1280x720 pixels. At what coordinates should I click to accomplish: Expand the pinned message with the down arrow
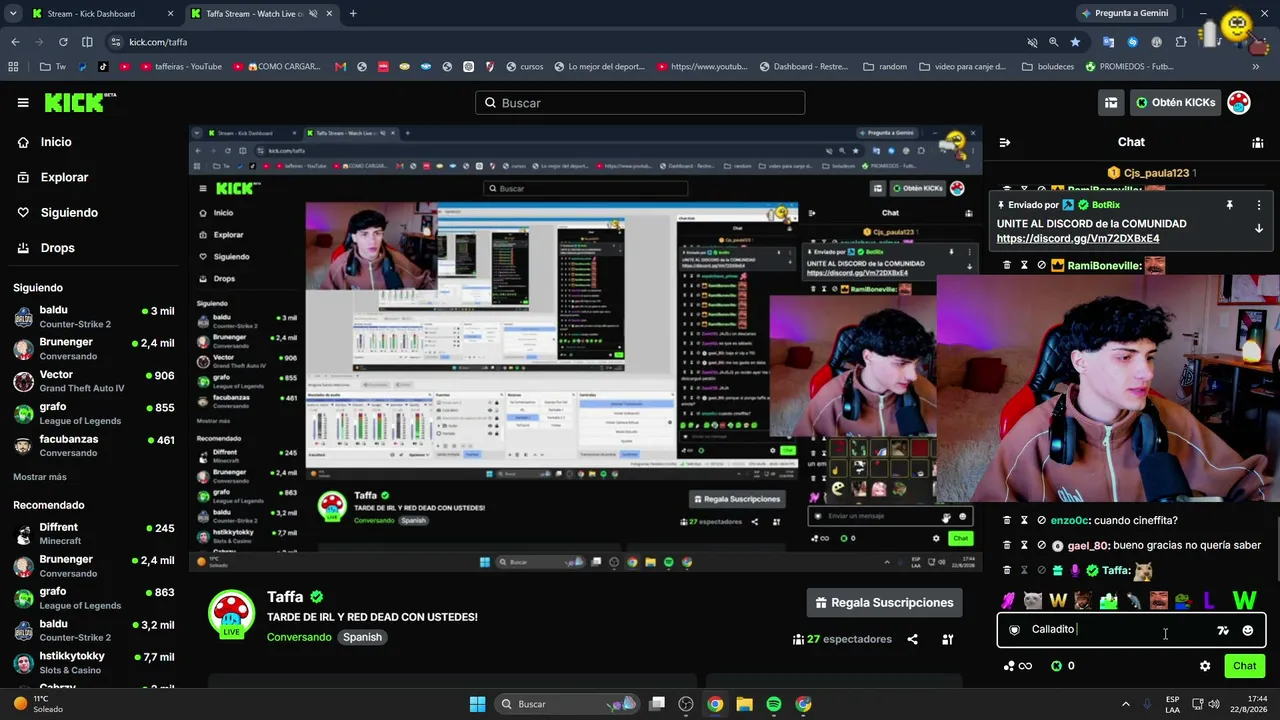click(1259, 229)
